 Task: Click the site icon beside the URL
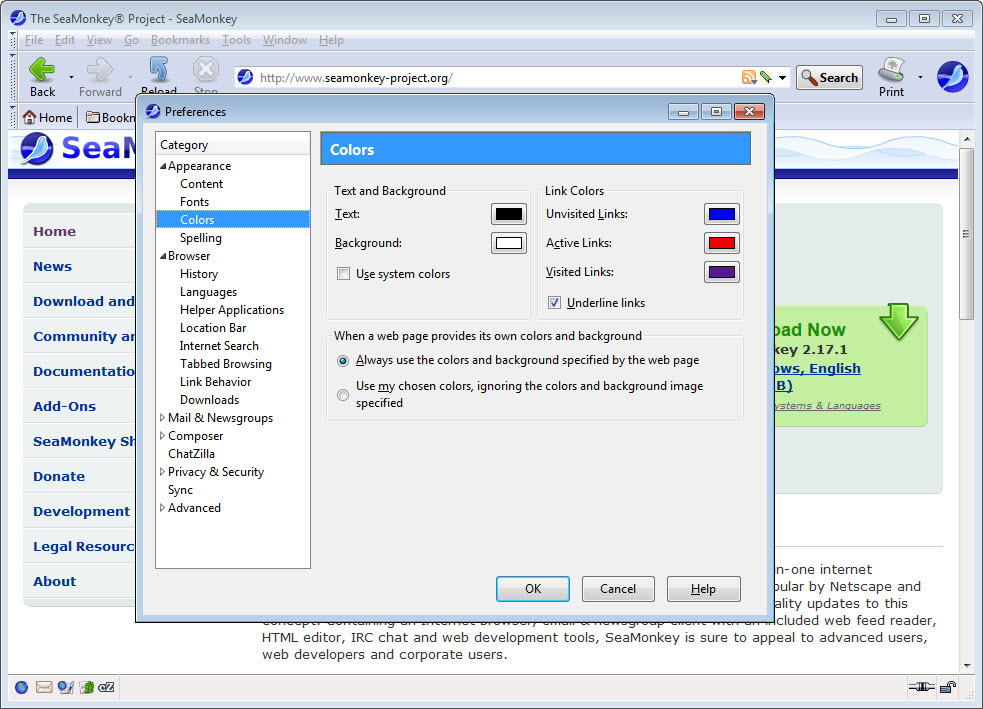pos(245,77)
